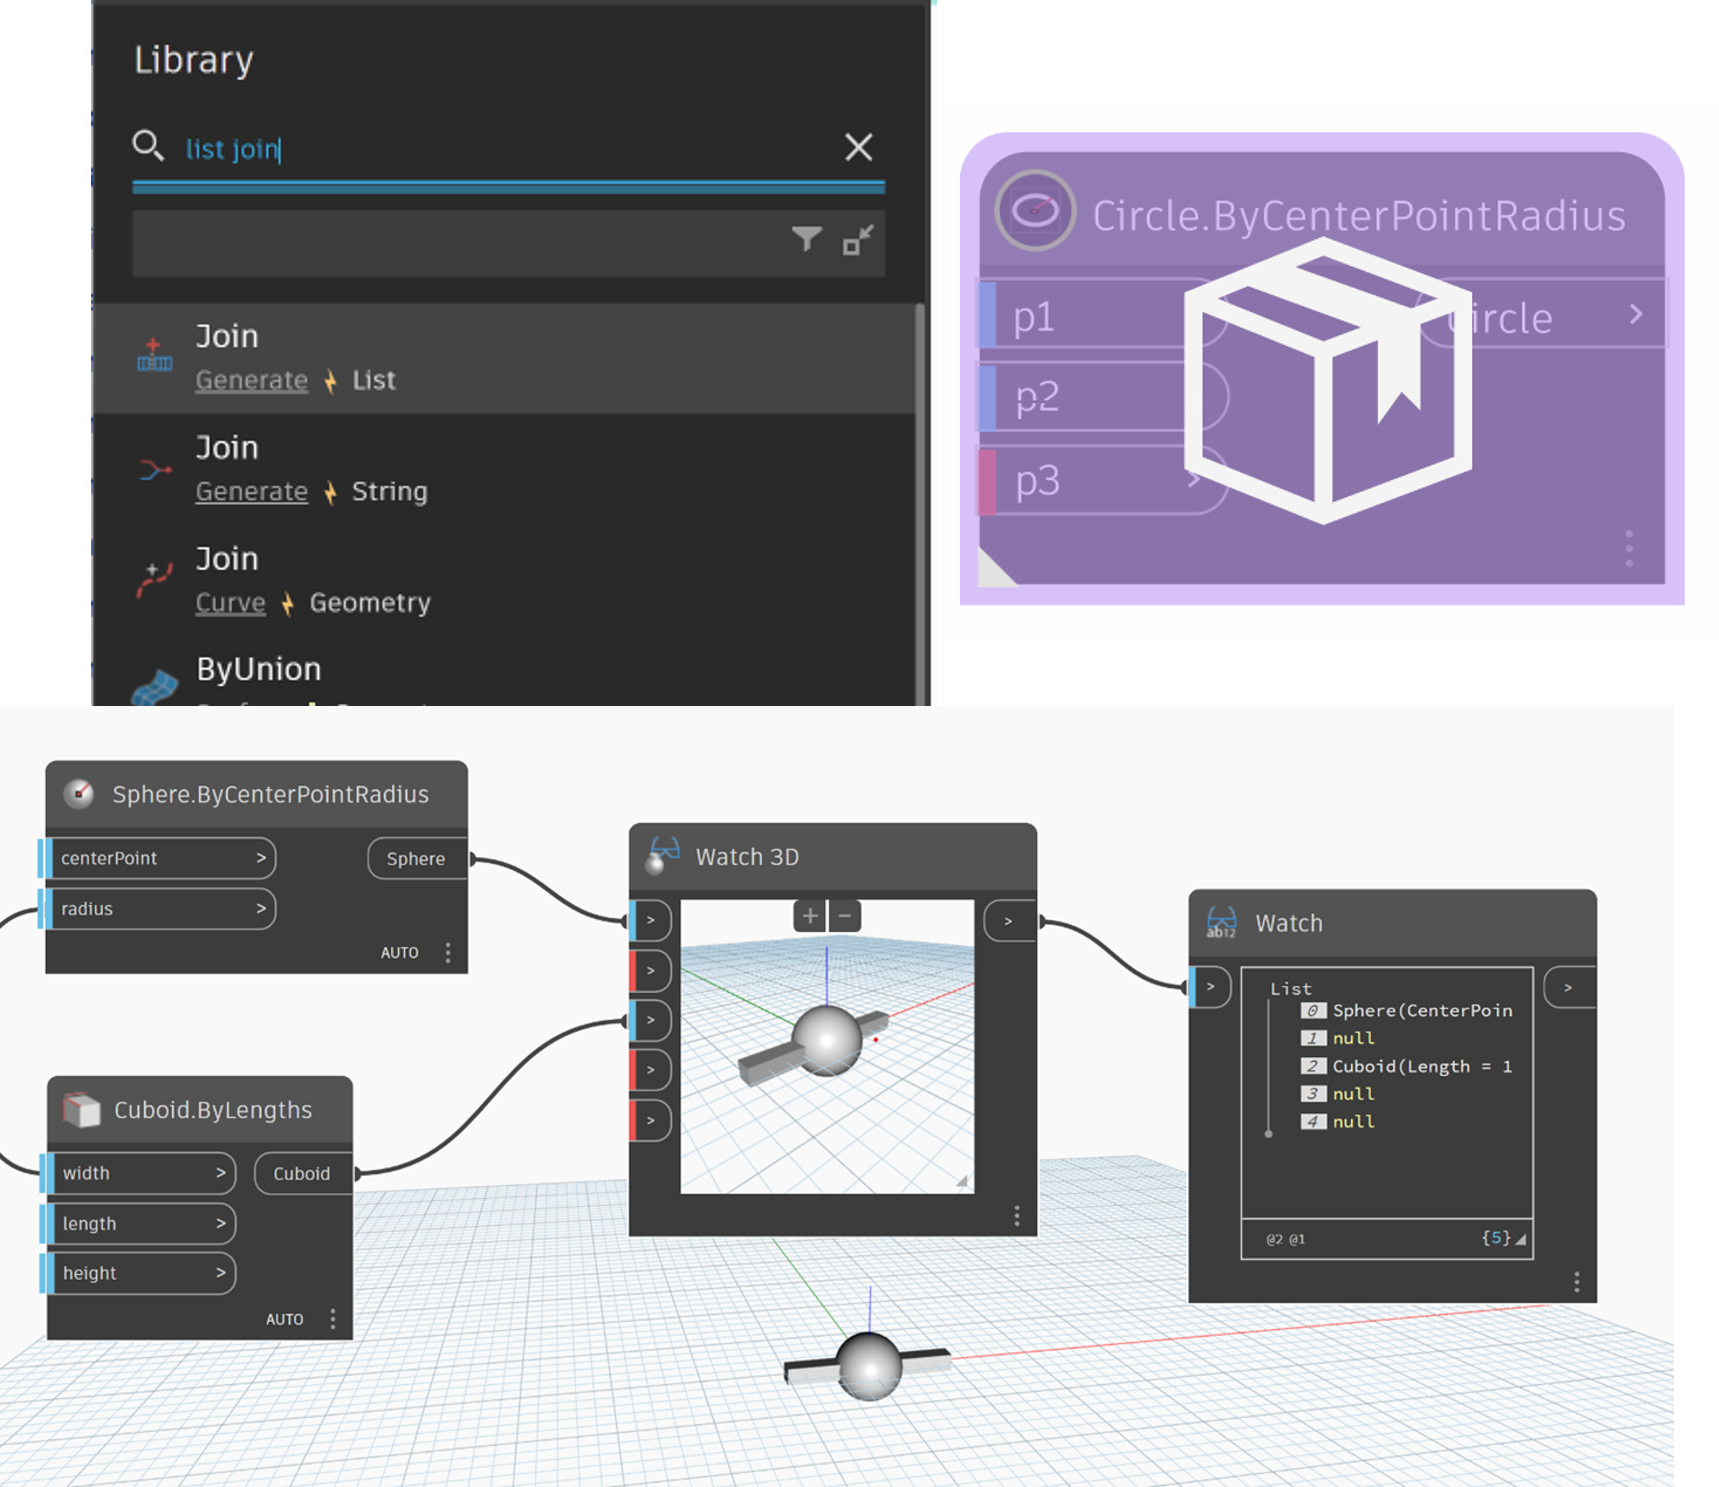
Task: Select the Join String result
Action: [x=506, y=469]
